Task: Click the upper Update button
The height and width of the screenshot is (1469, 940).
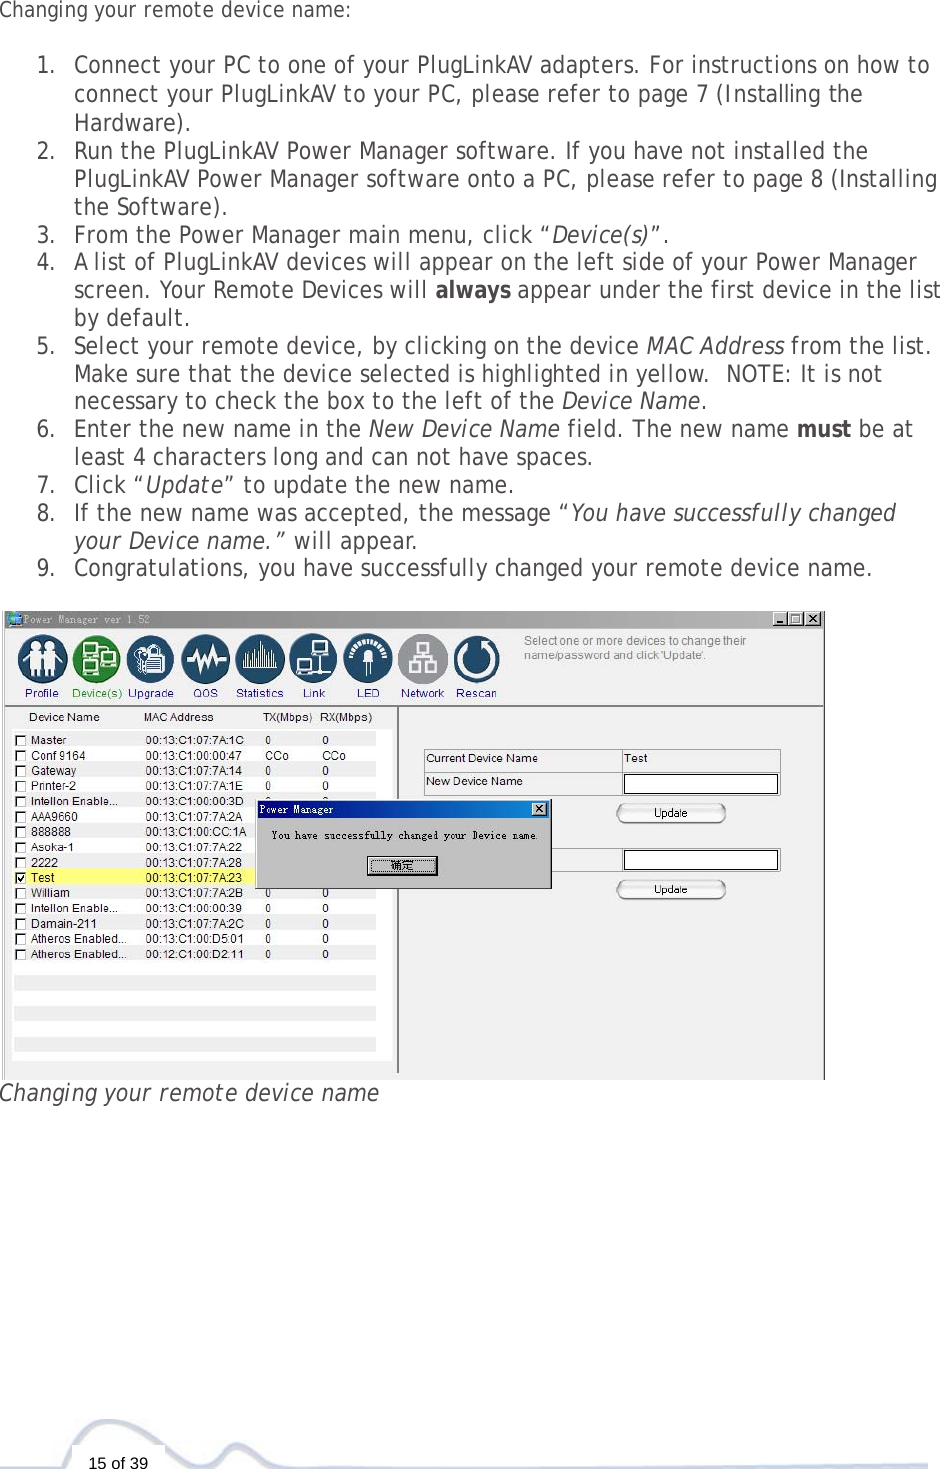Action: [x=670, y=813]
